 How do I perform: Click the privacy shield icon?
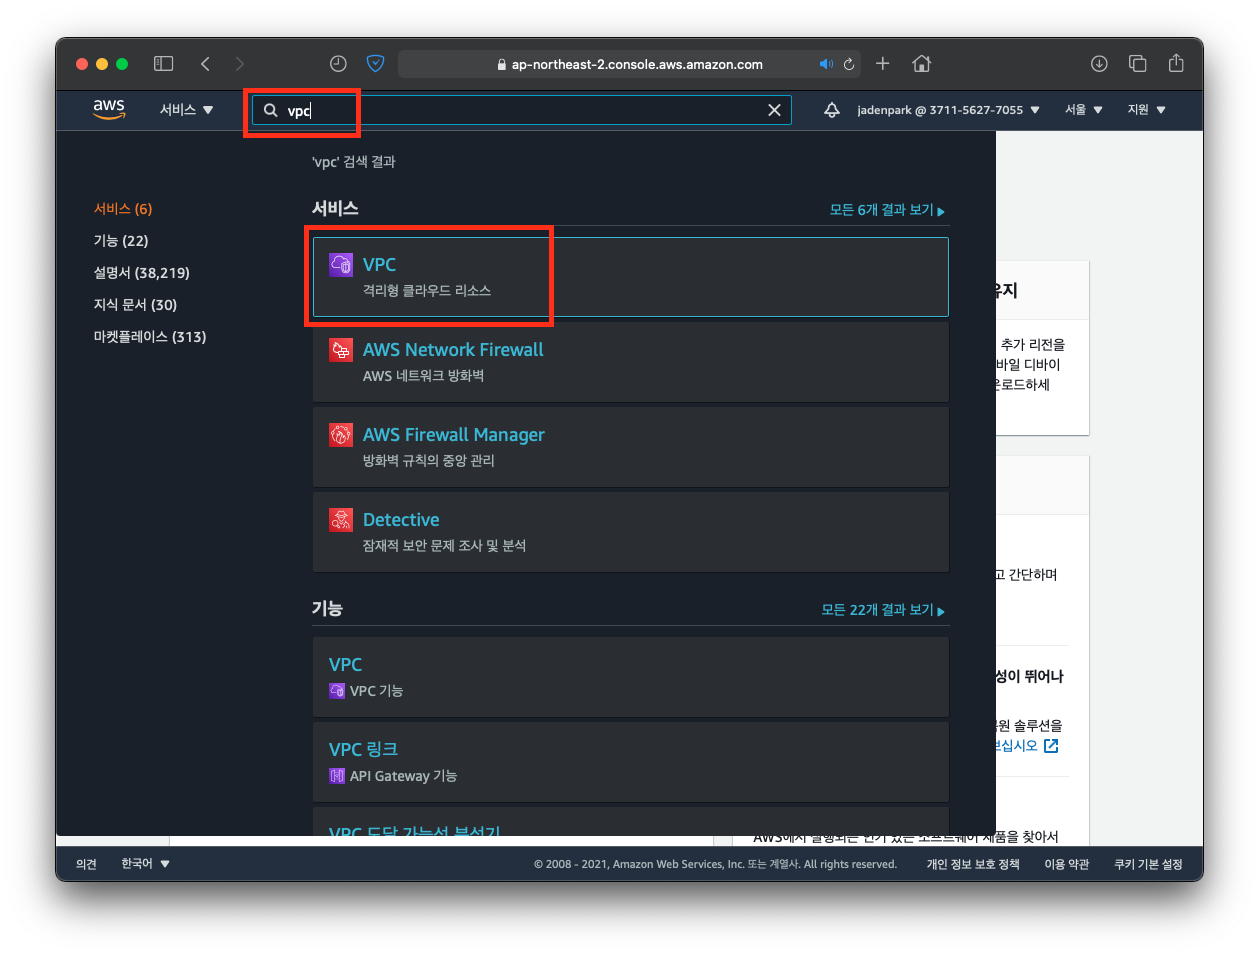click(x=376, y=64)
